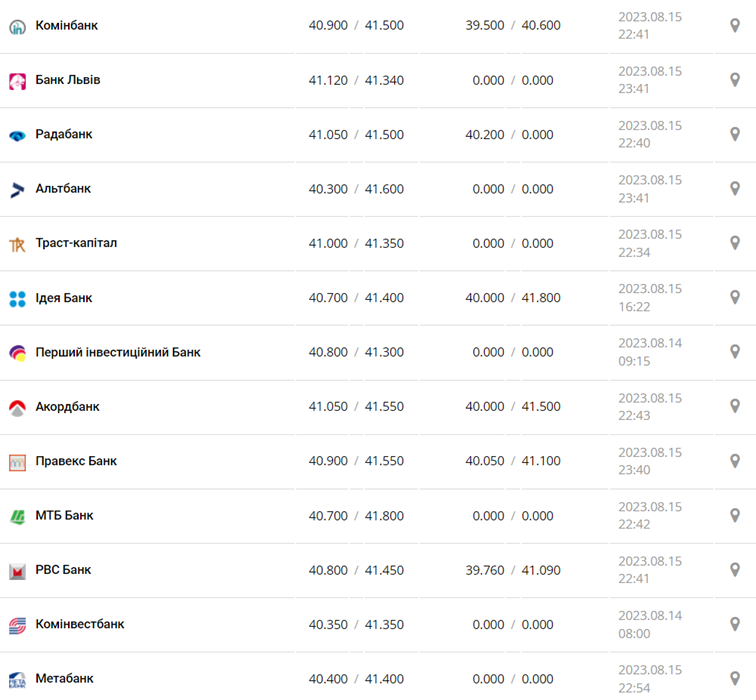Click the Правекс Банк name
This screenshot has width=756, height=700.
(76, 461)
